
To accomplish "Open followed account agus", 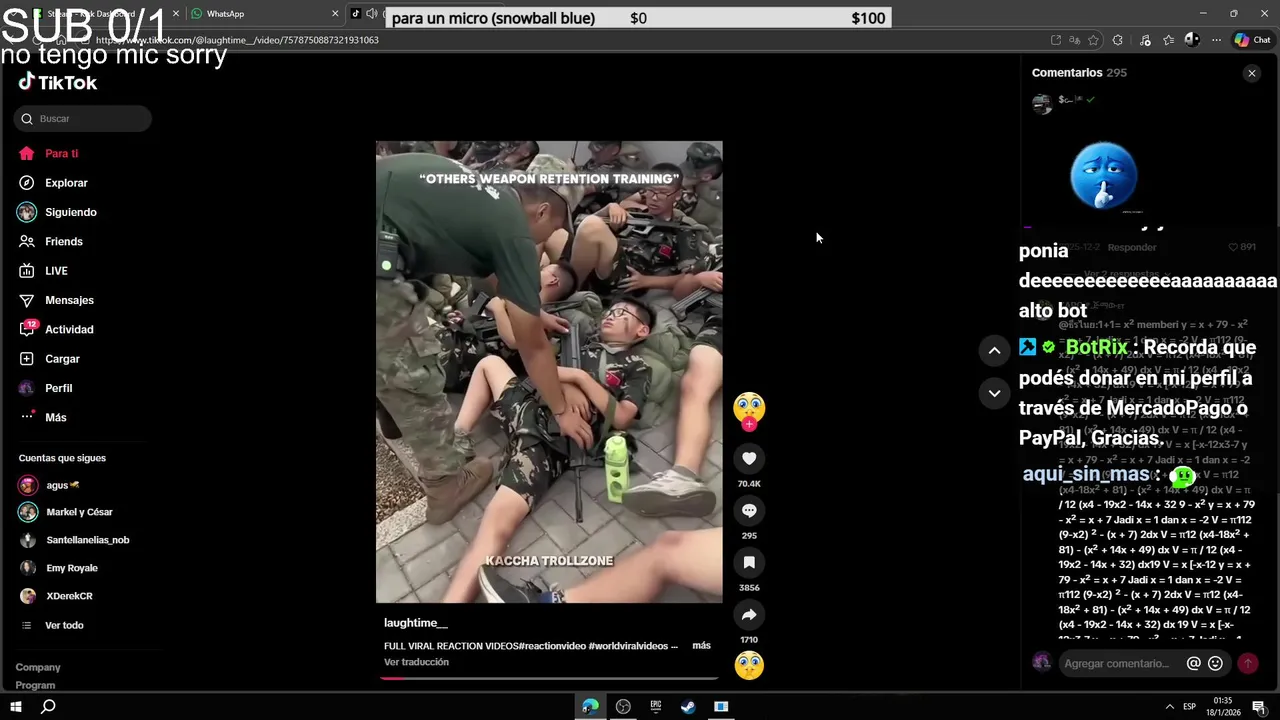I will point(49,485).
